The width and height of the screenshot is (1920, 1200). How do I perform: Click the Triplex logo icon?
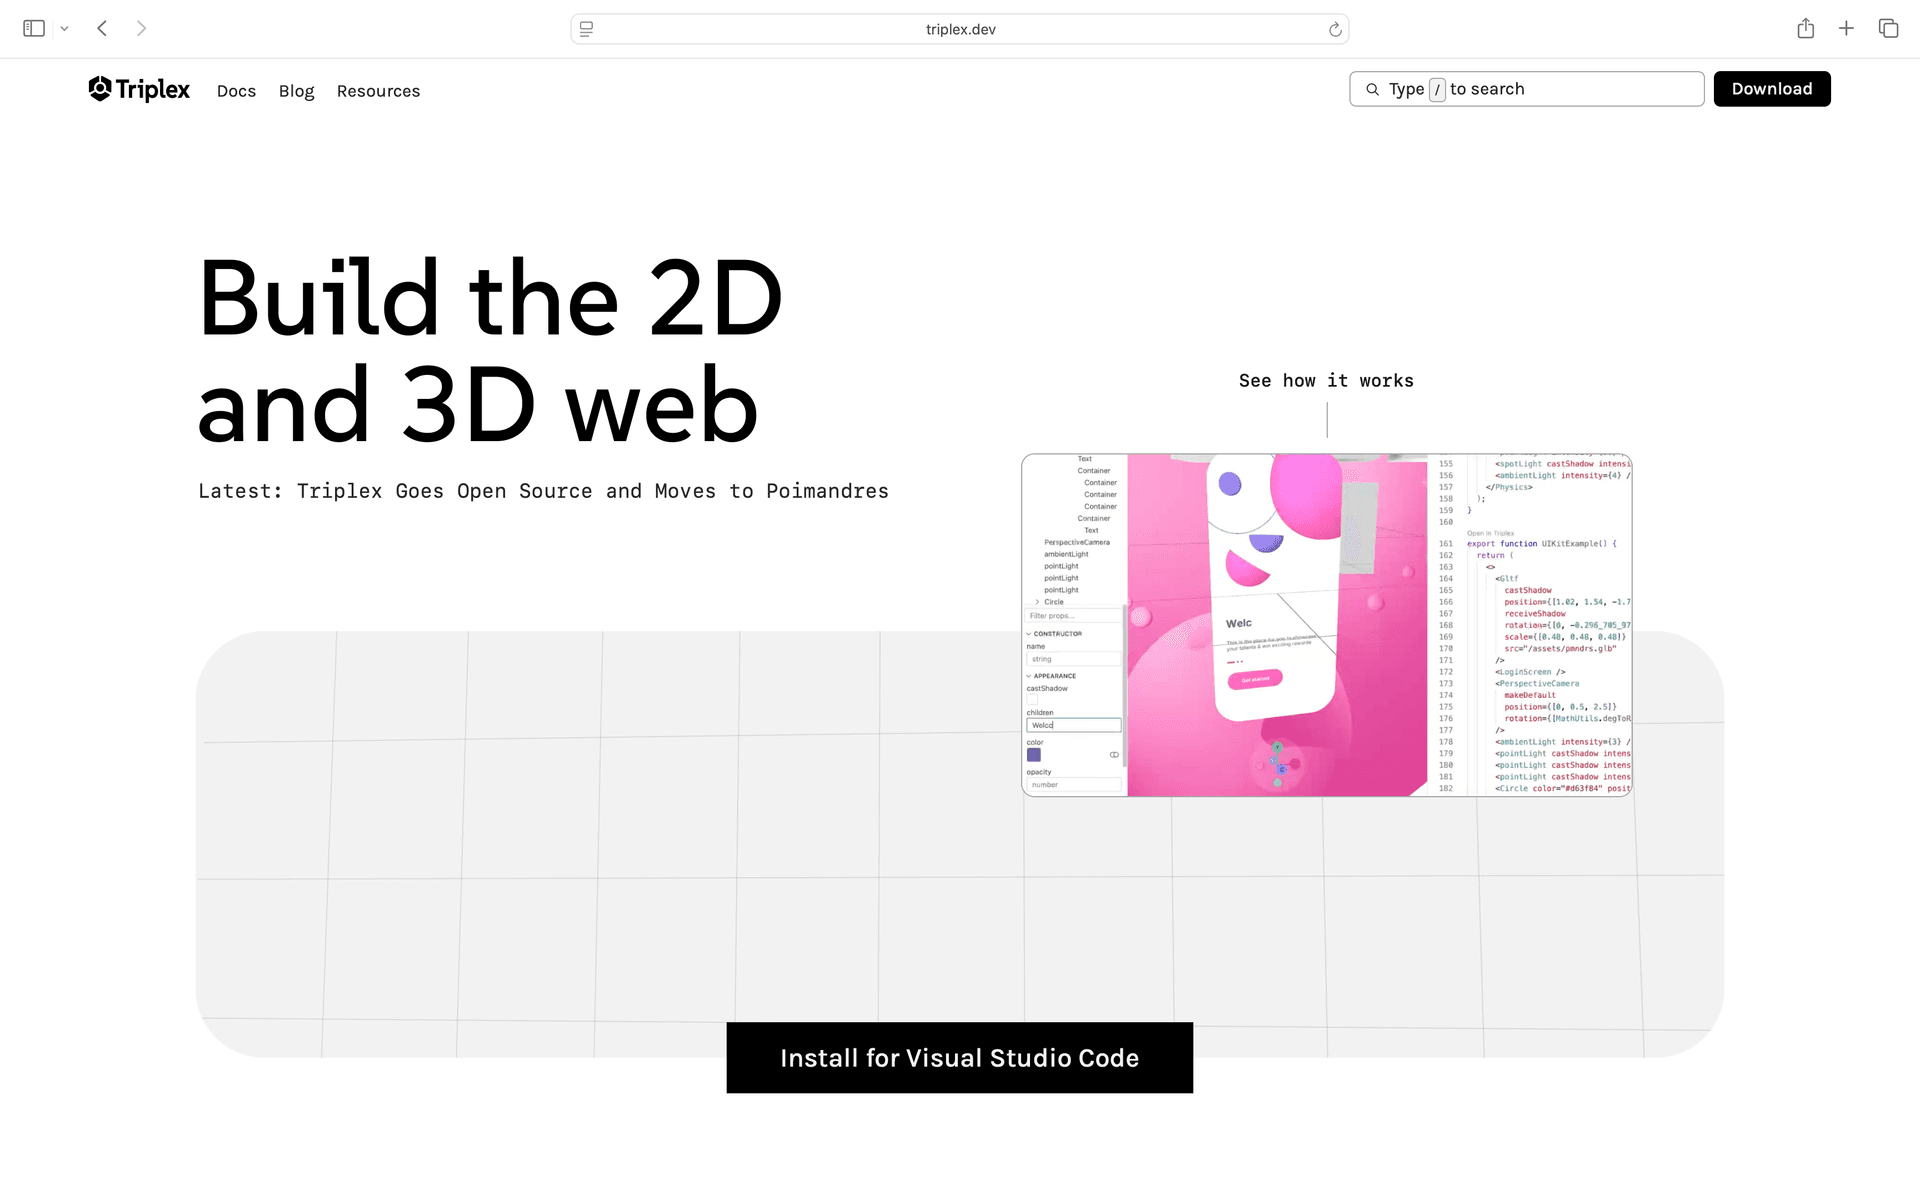point(100,89)
